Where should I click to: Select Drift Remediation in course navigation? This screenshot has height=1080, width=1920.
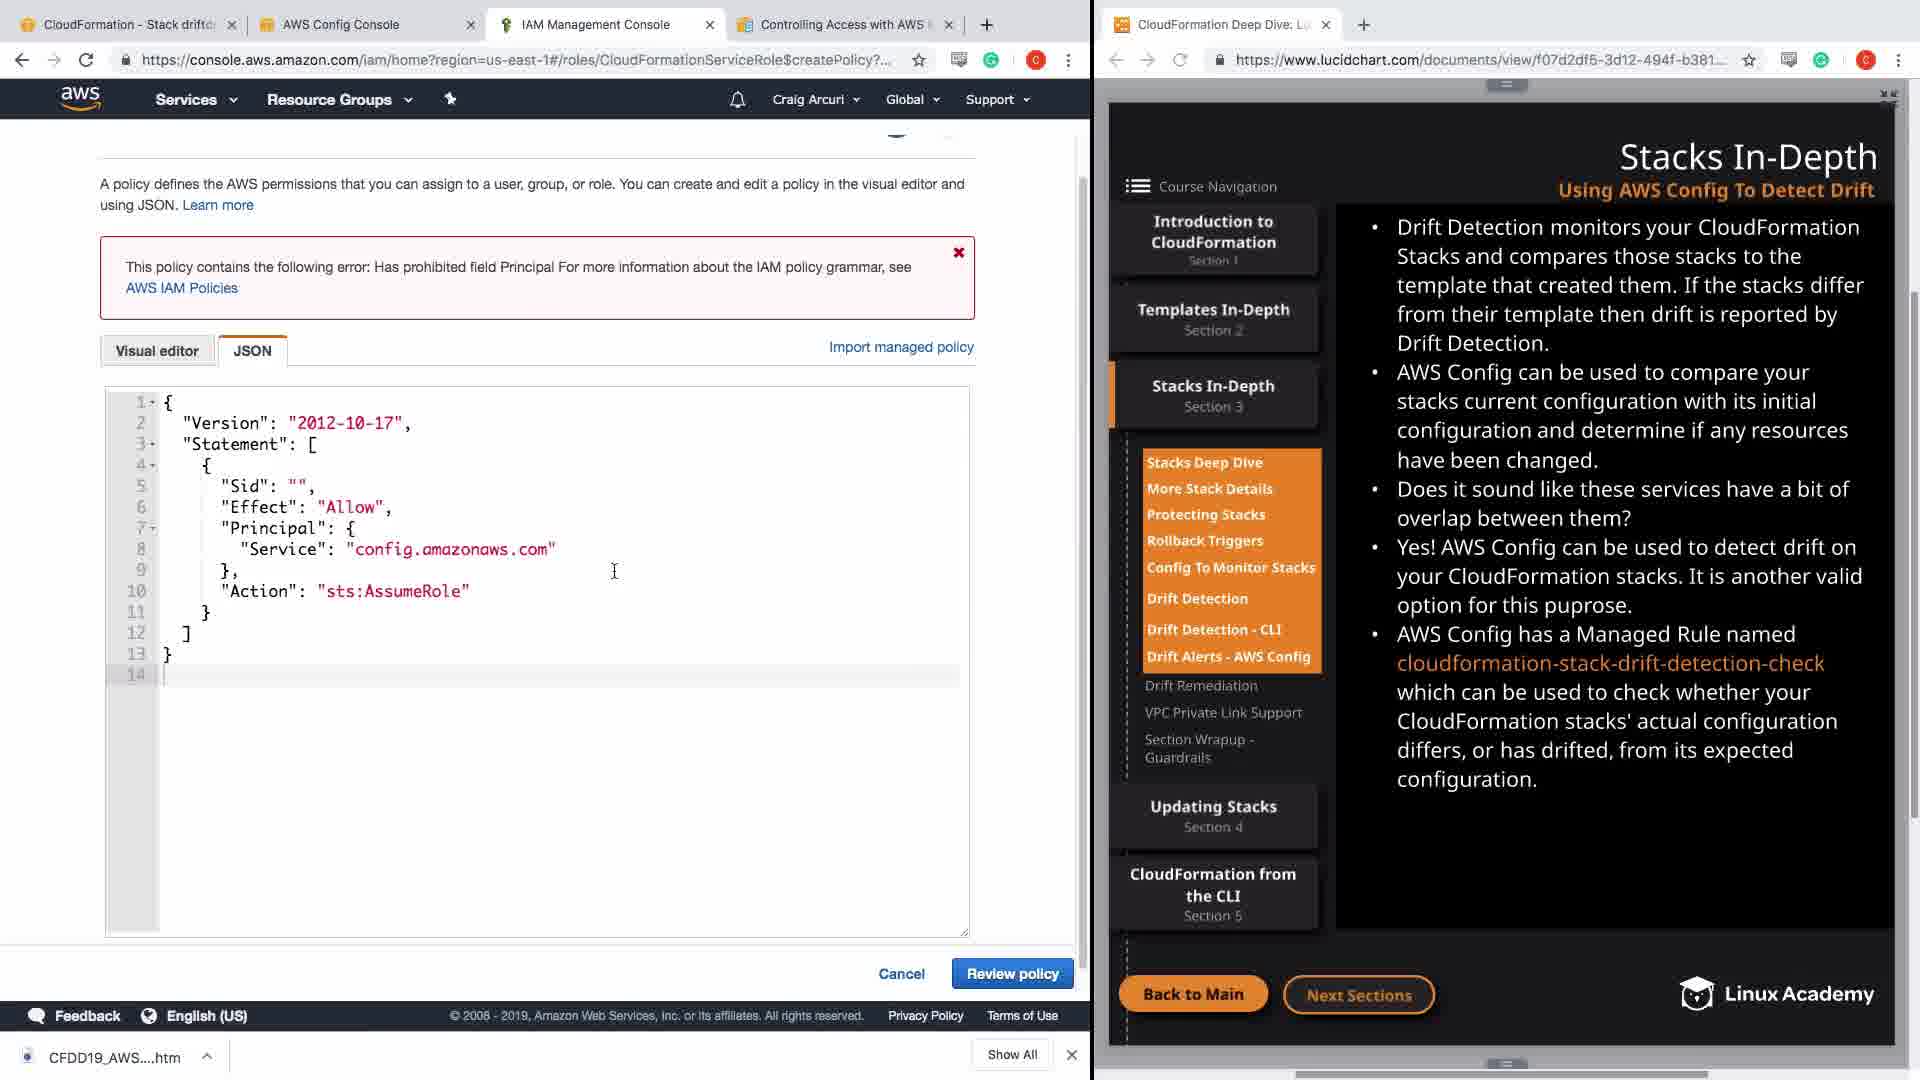click(x=1200, y=686)
